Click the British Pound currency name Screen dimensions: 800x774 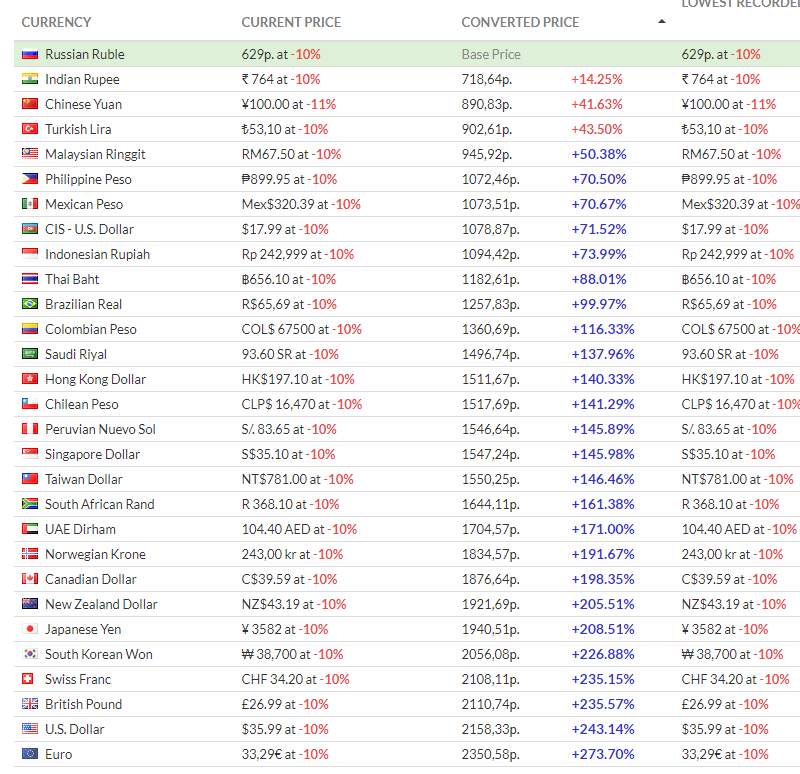83,704
